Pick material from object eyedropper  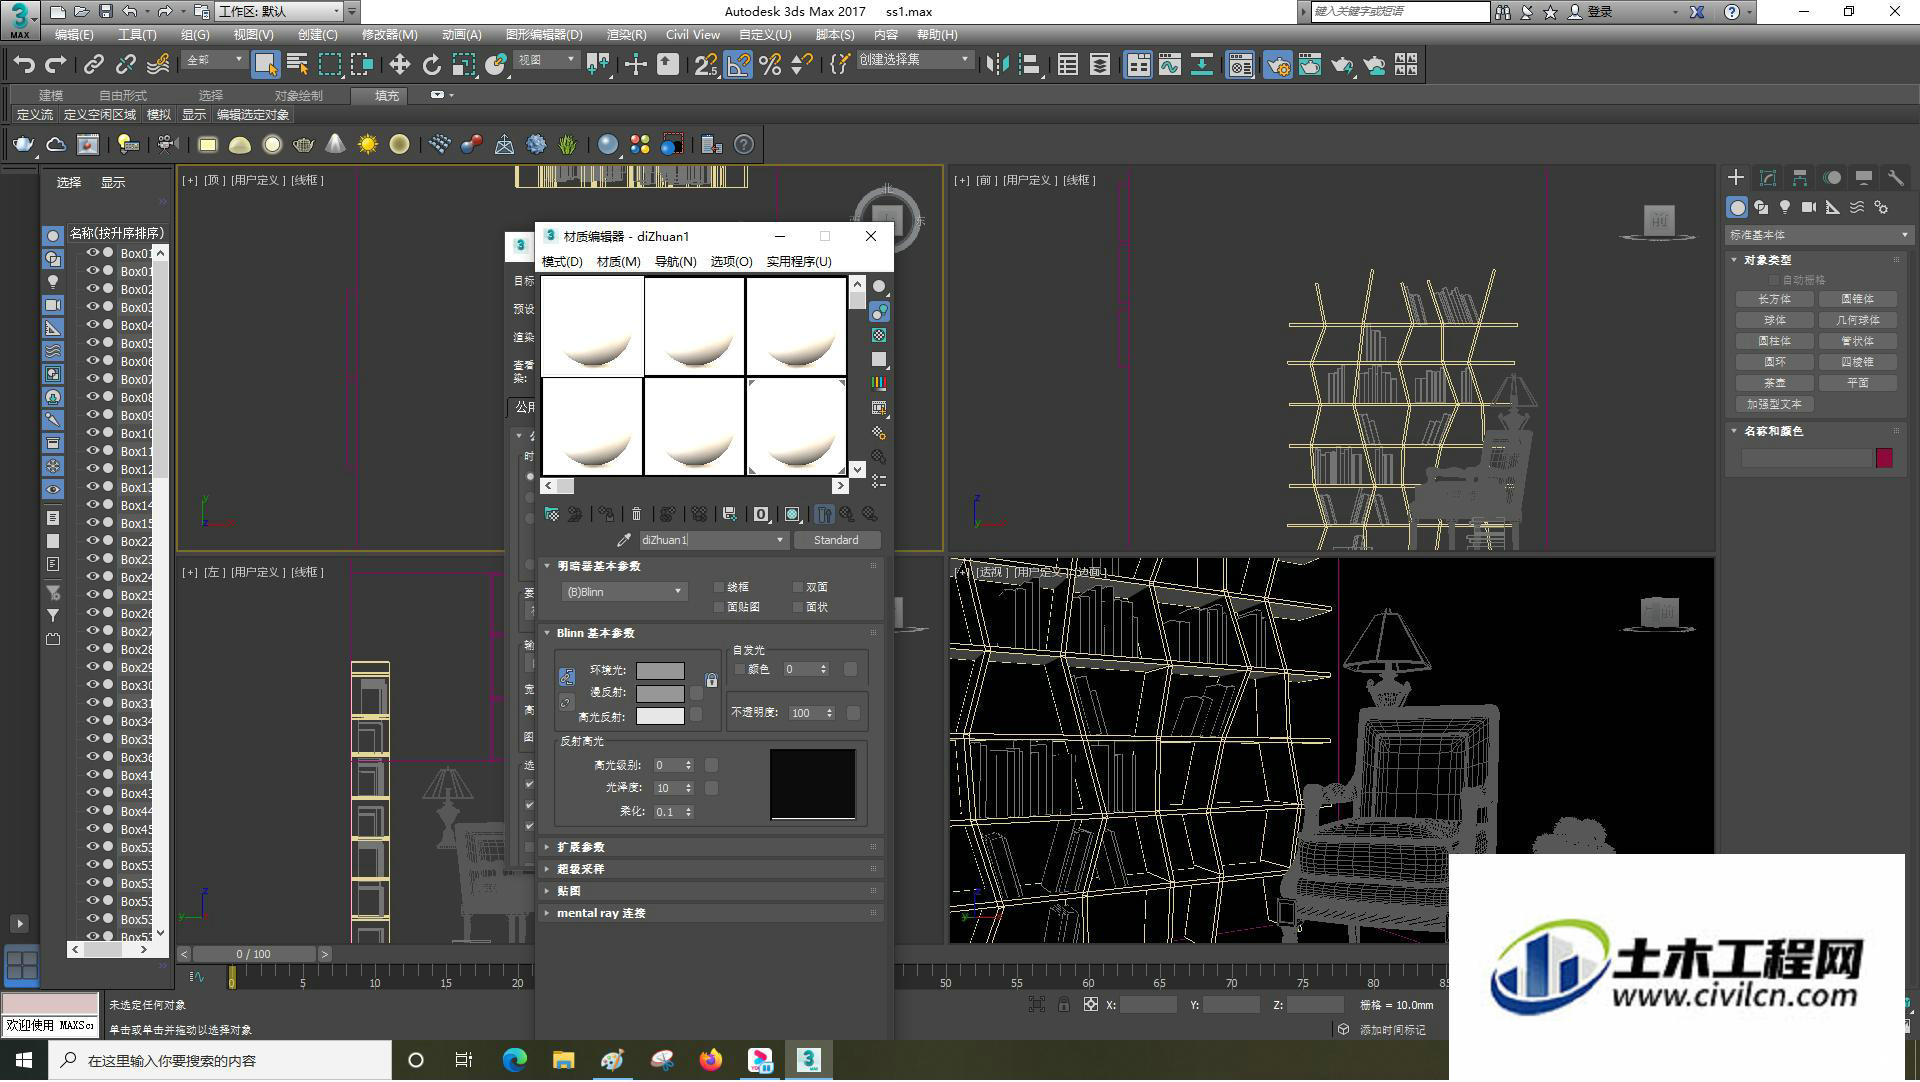click(624, 540)
